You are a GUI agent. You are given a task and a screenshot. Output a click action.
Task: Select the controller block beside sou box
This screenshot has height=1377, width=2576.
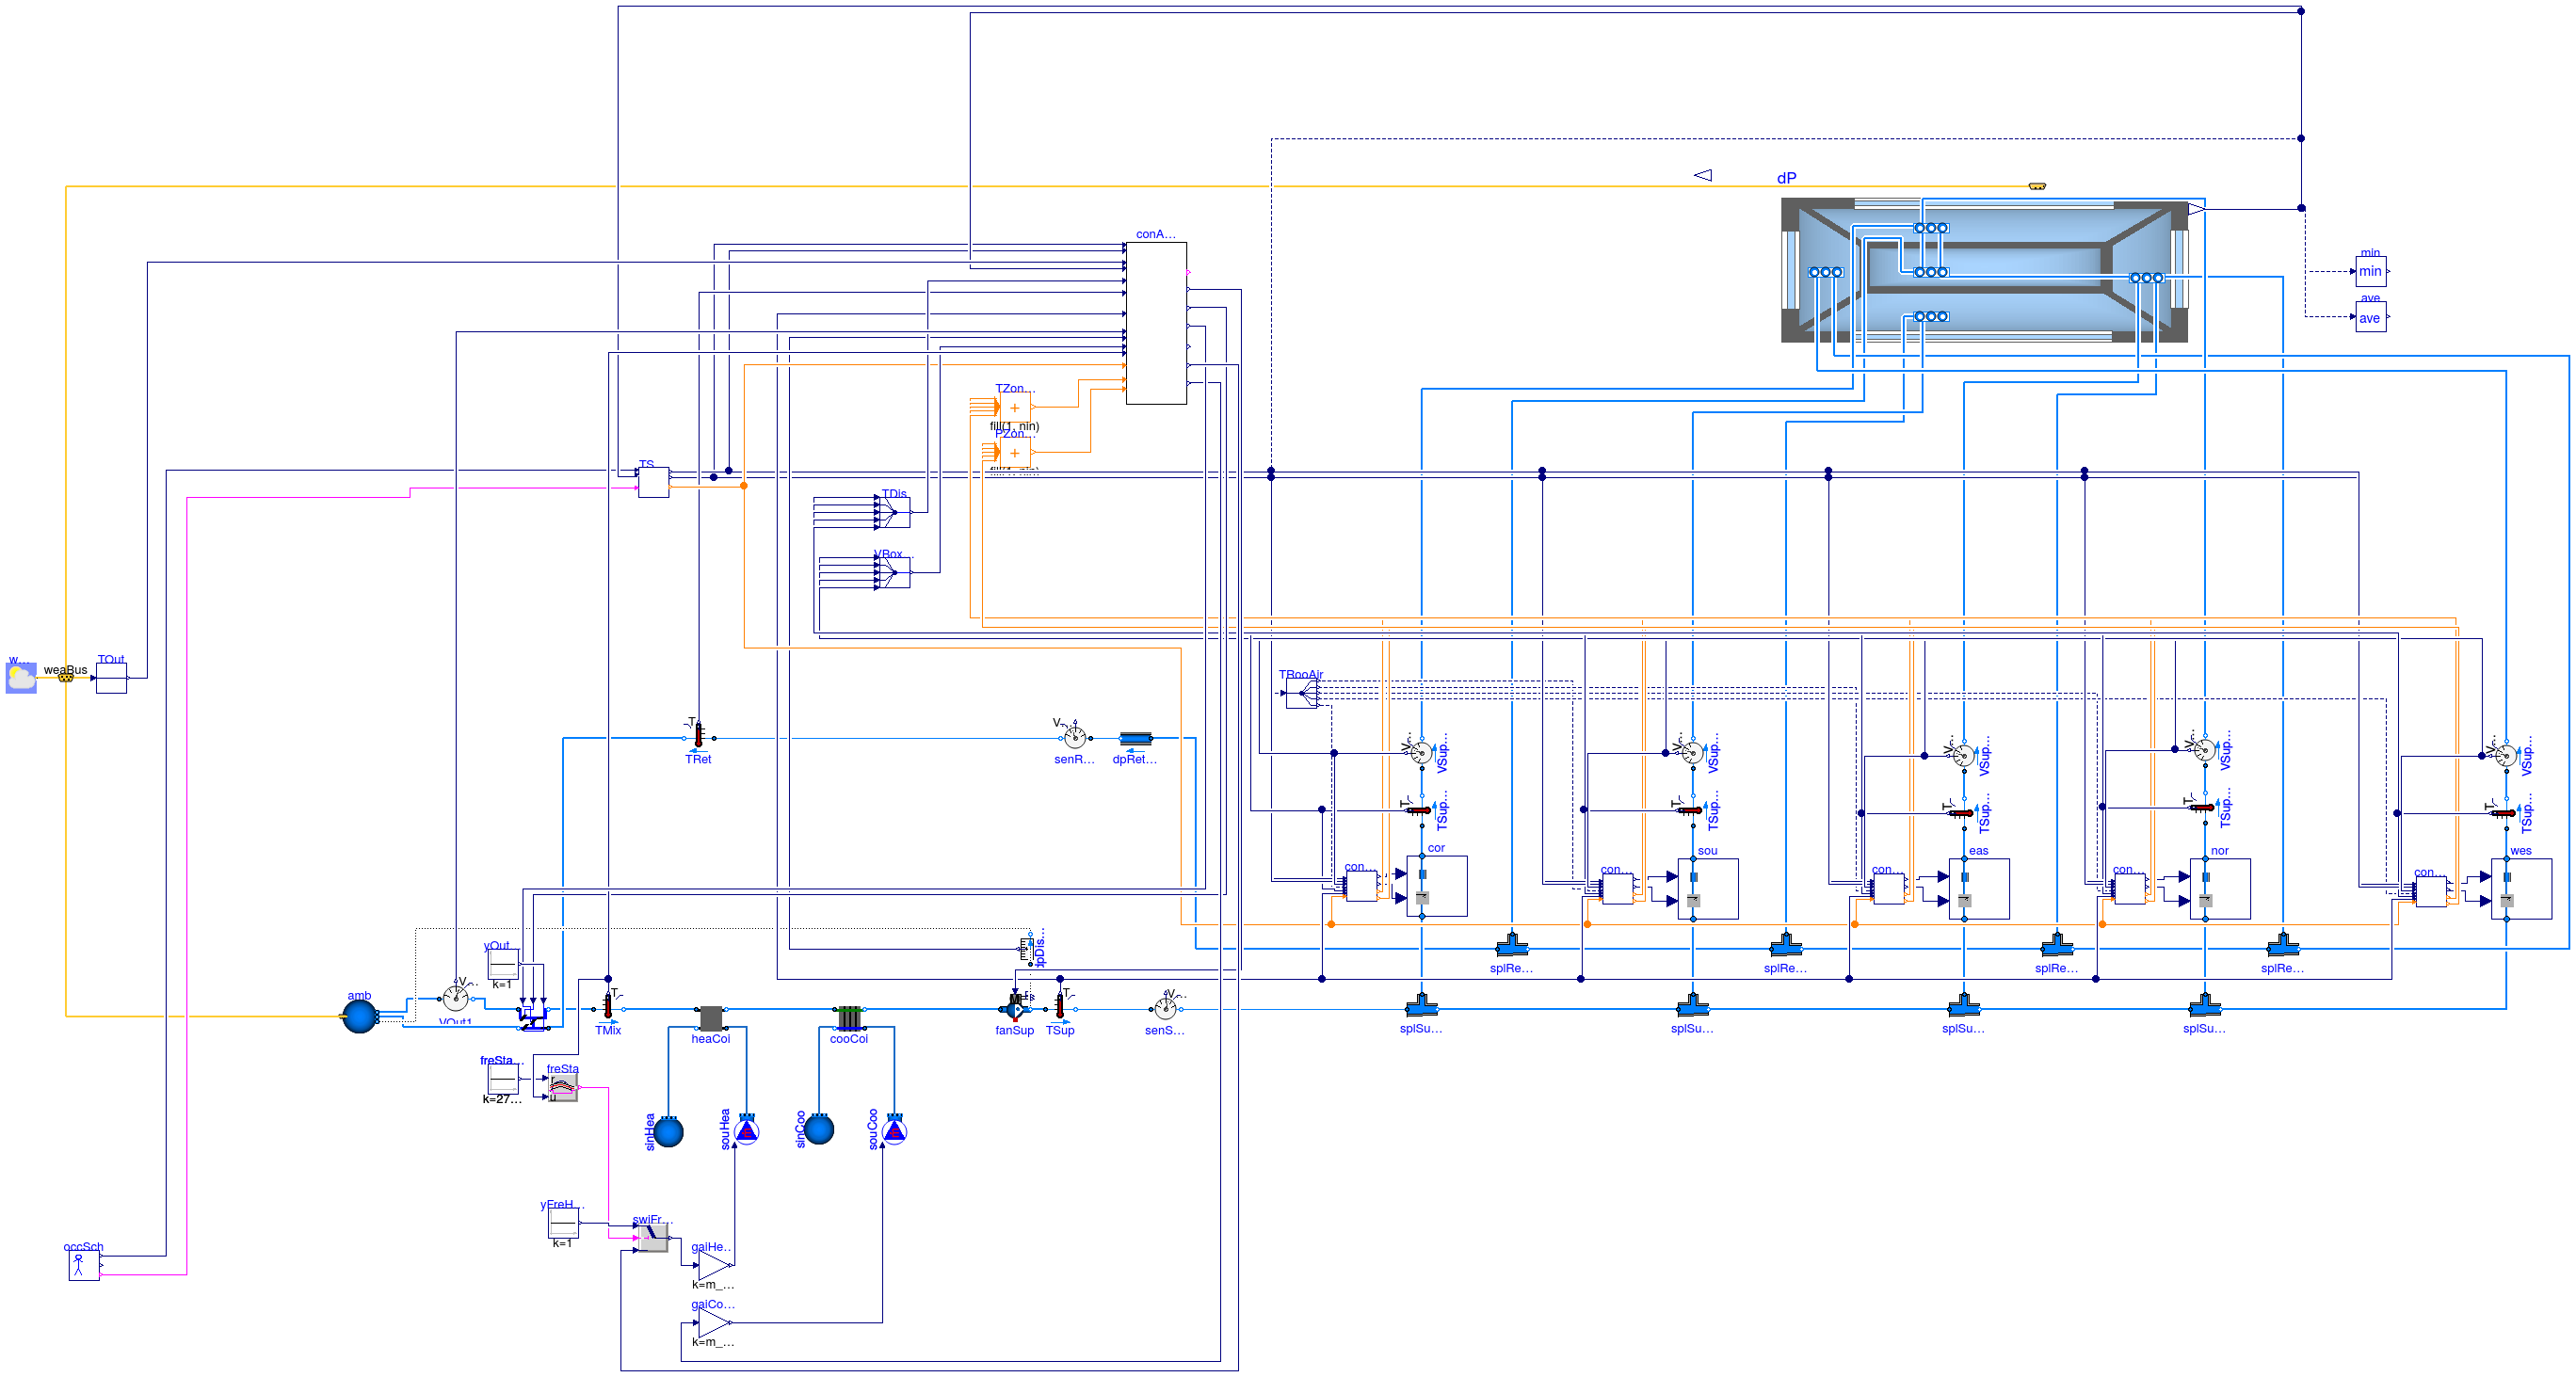1617,889
